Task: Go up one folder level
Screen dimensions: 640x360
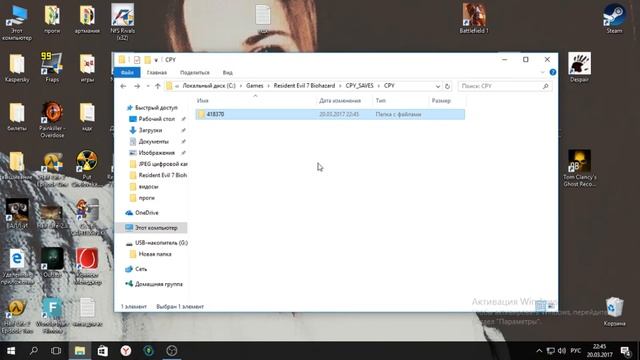Action: pyautogui.click(x=158, y=86)
